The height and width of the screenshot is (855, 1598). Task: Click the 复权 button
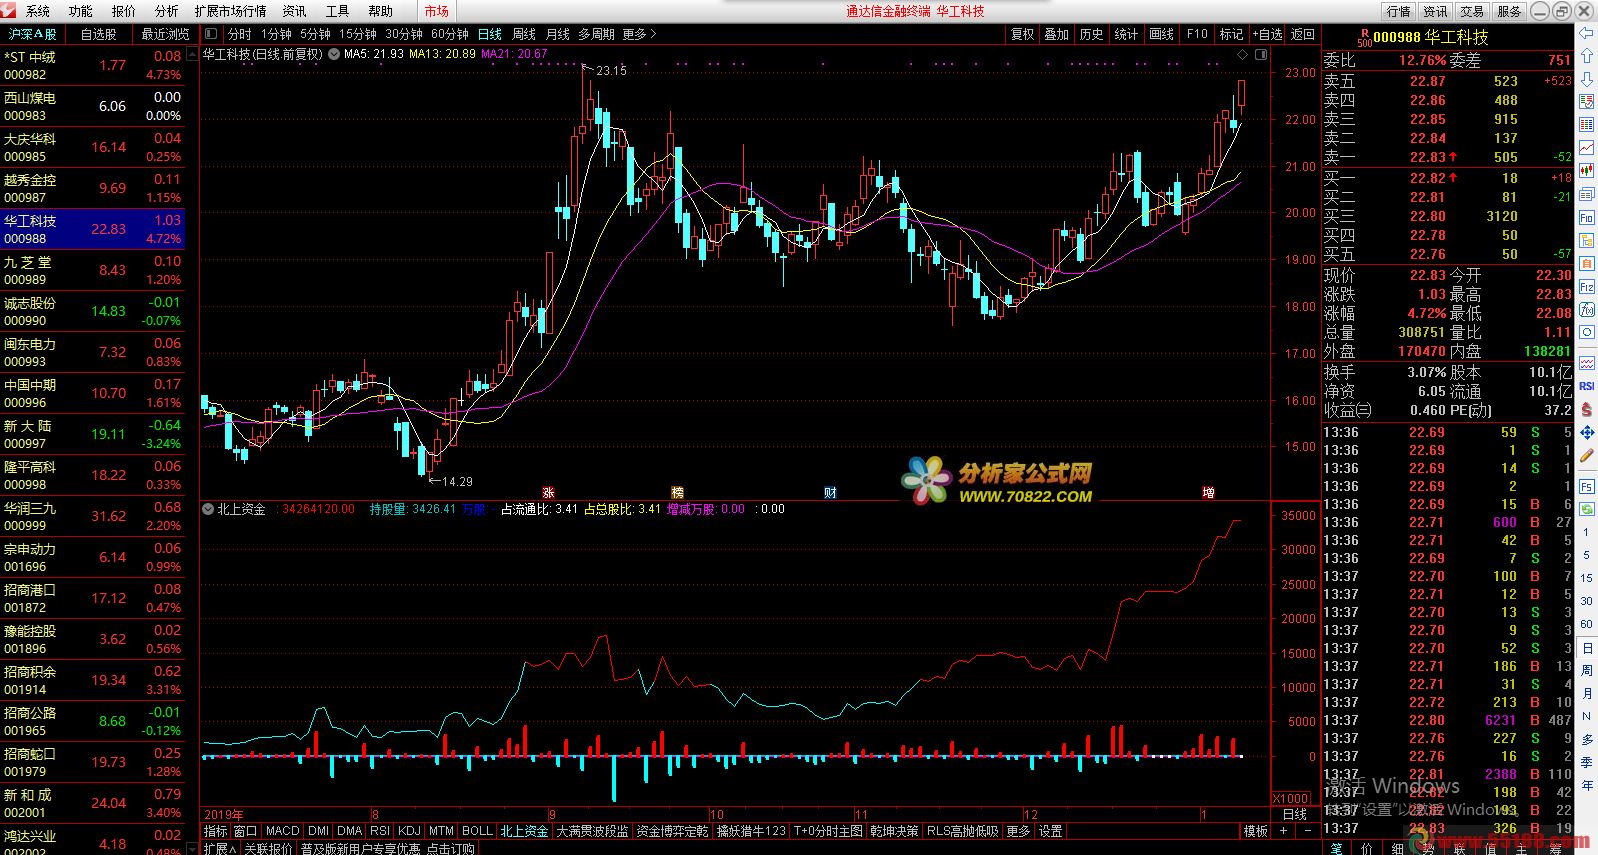click(x=1022, y=34)
